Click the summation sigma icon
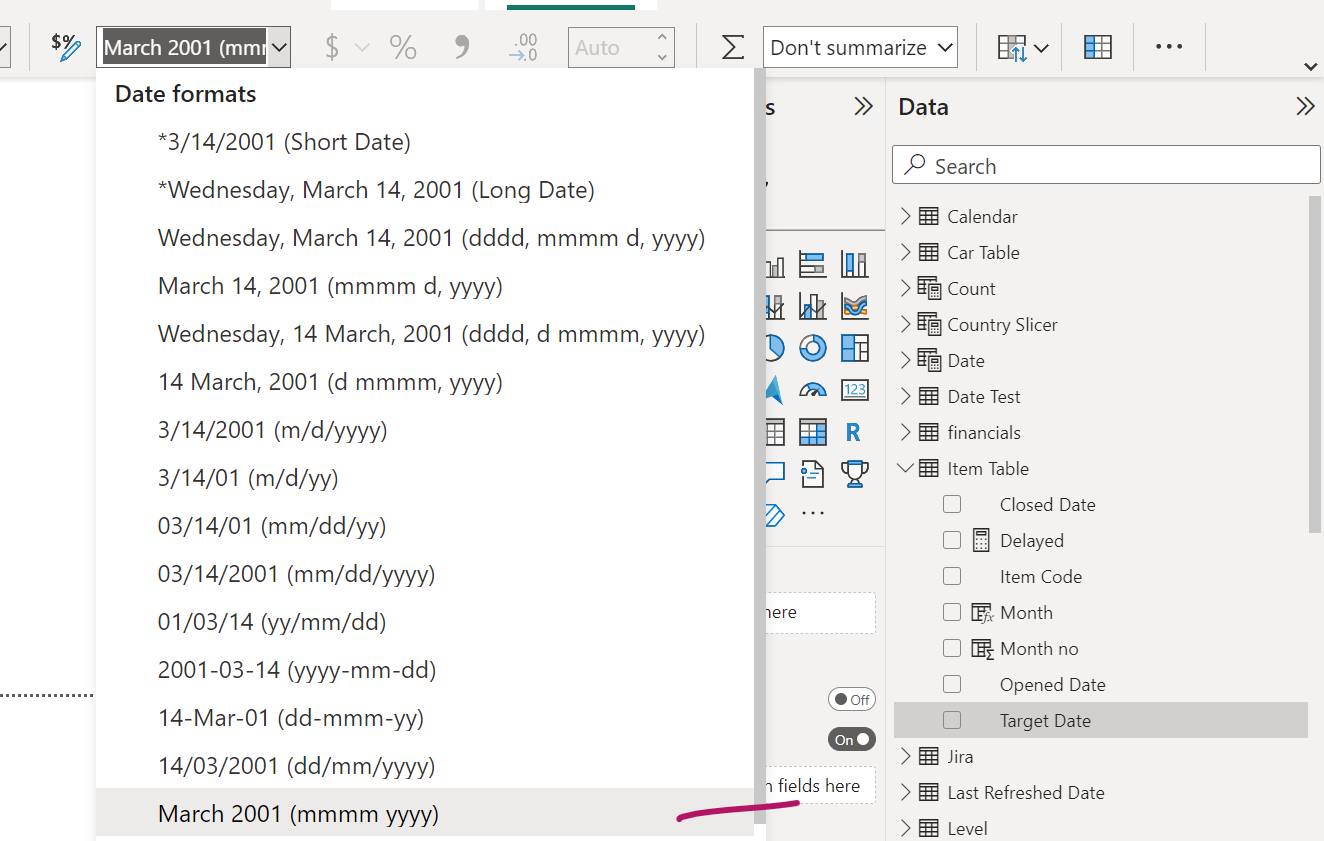Screen dimensions: 1324x841 [733, 47]
